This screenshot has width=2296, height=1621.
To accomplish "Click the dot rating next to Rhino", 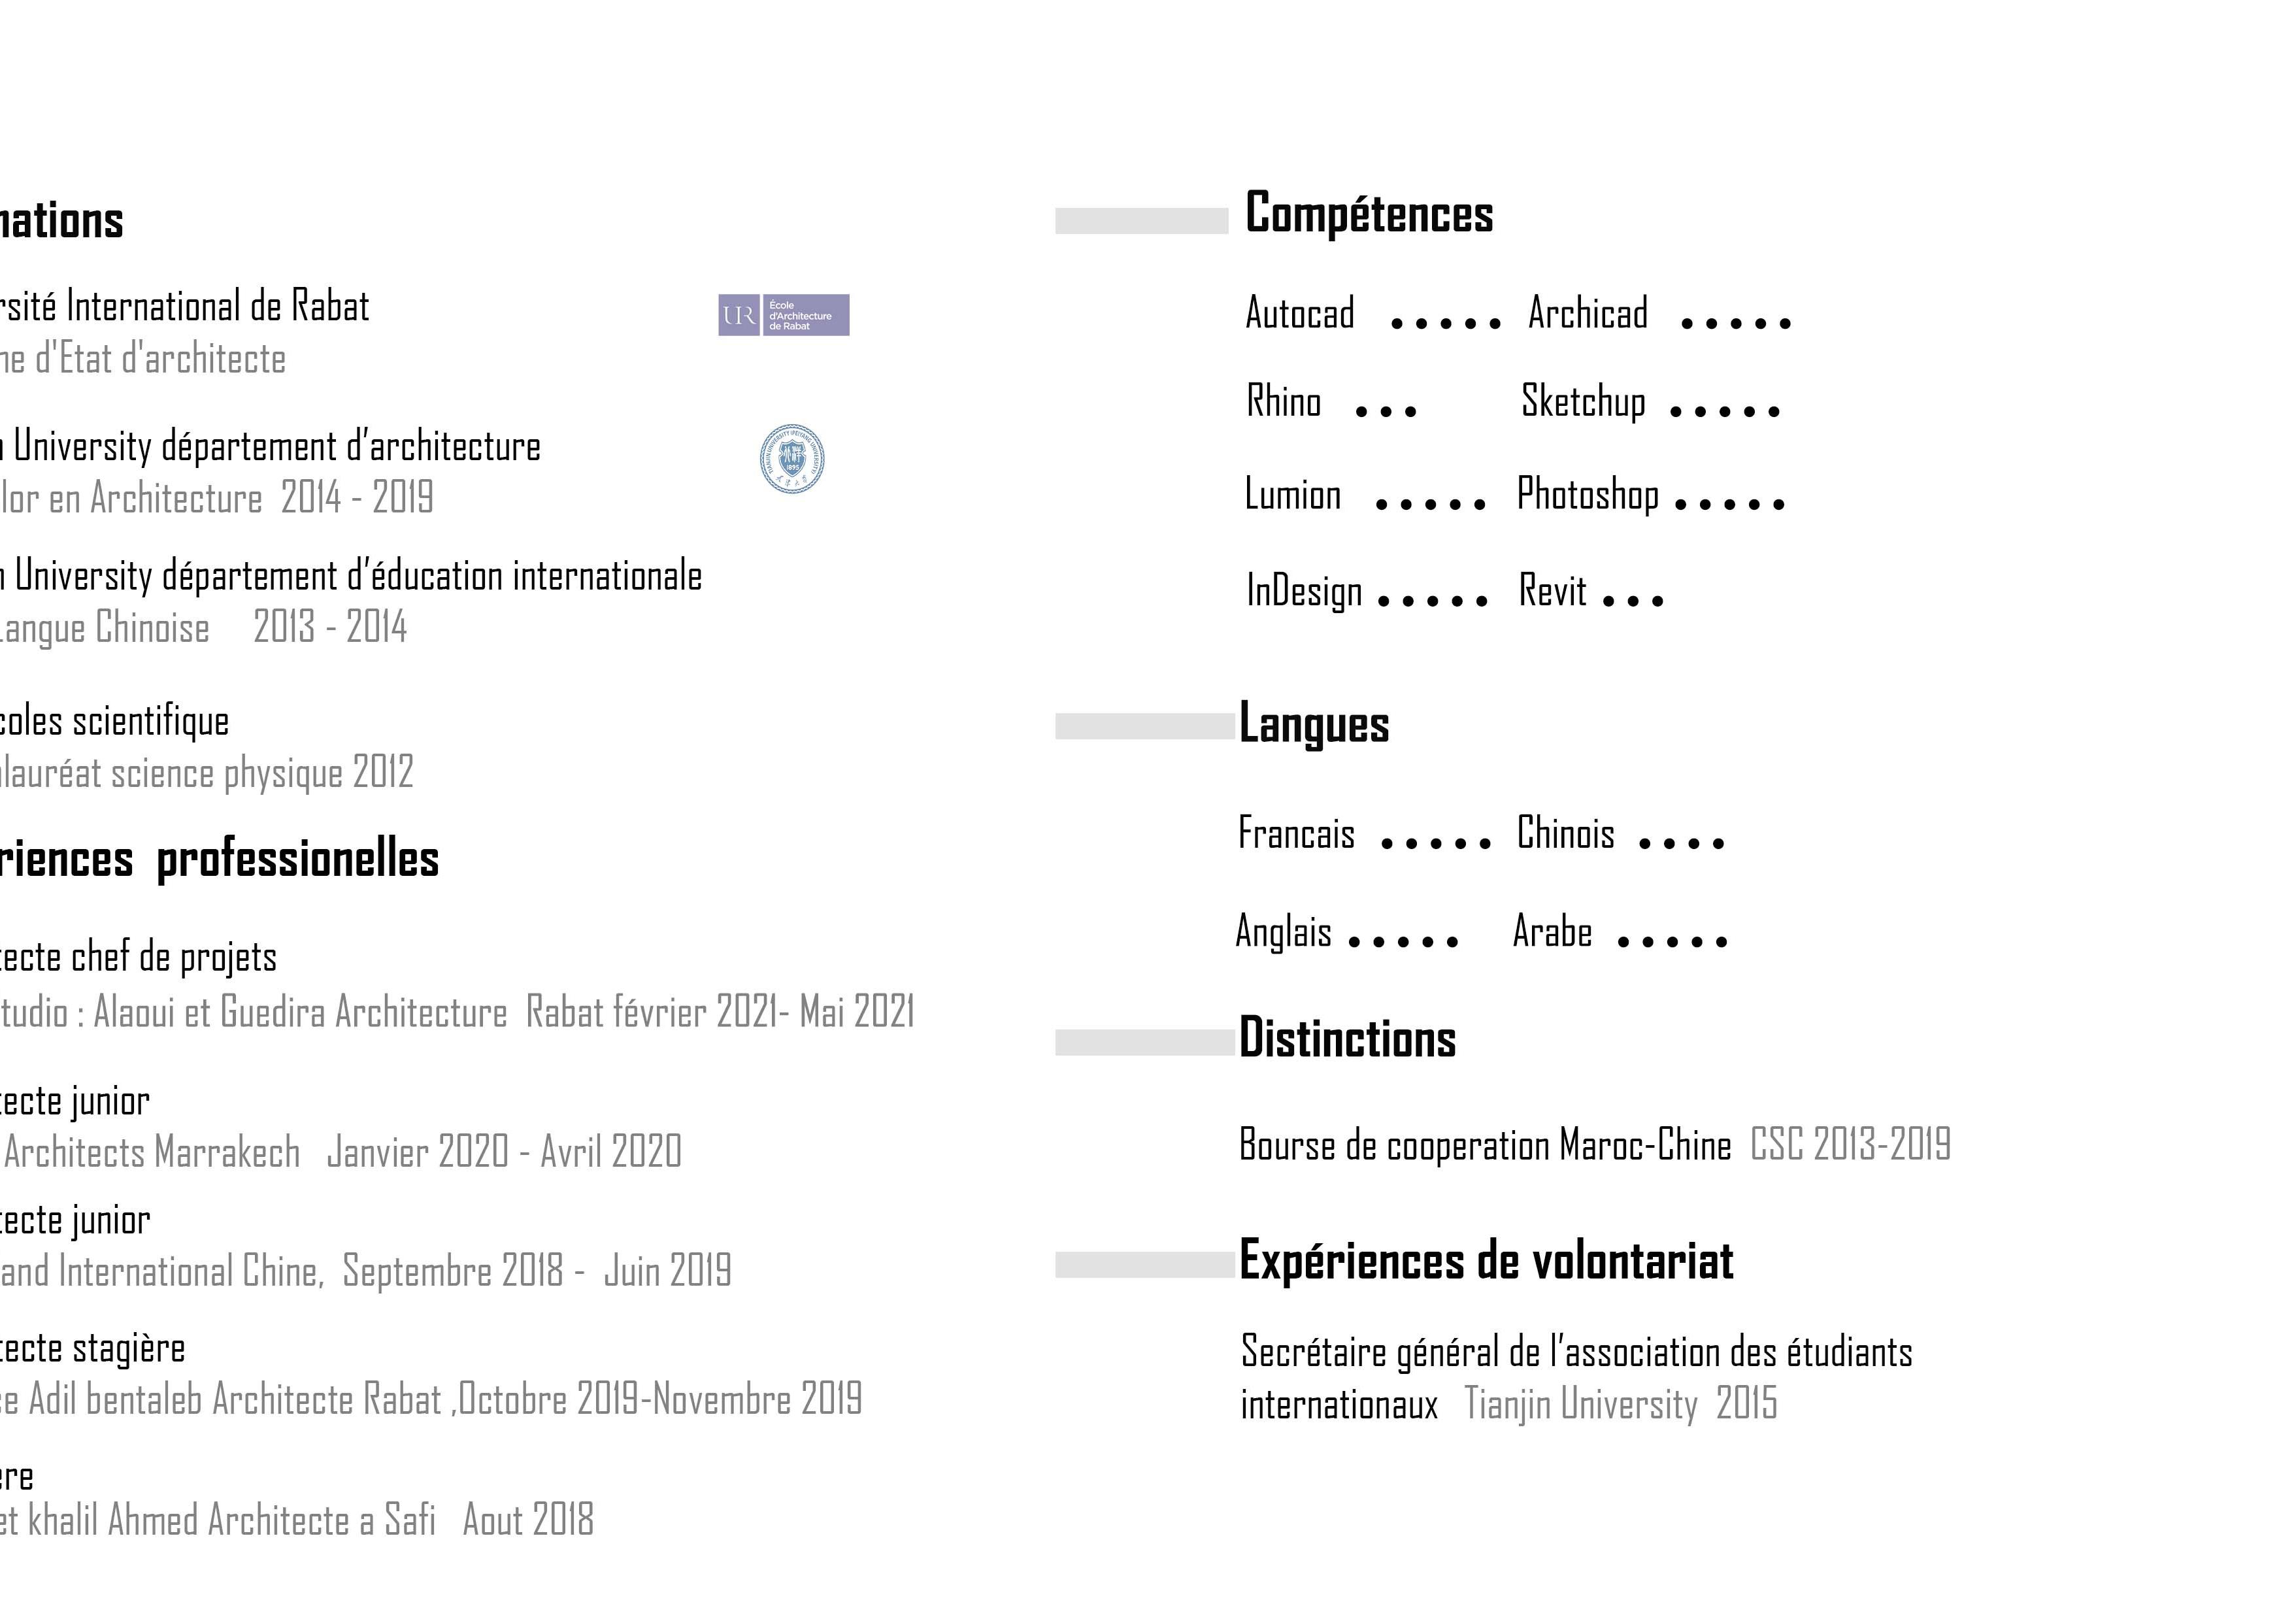I will [x=1386, y=411].
